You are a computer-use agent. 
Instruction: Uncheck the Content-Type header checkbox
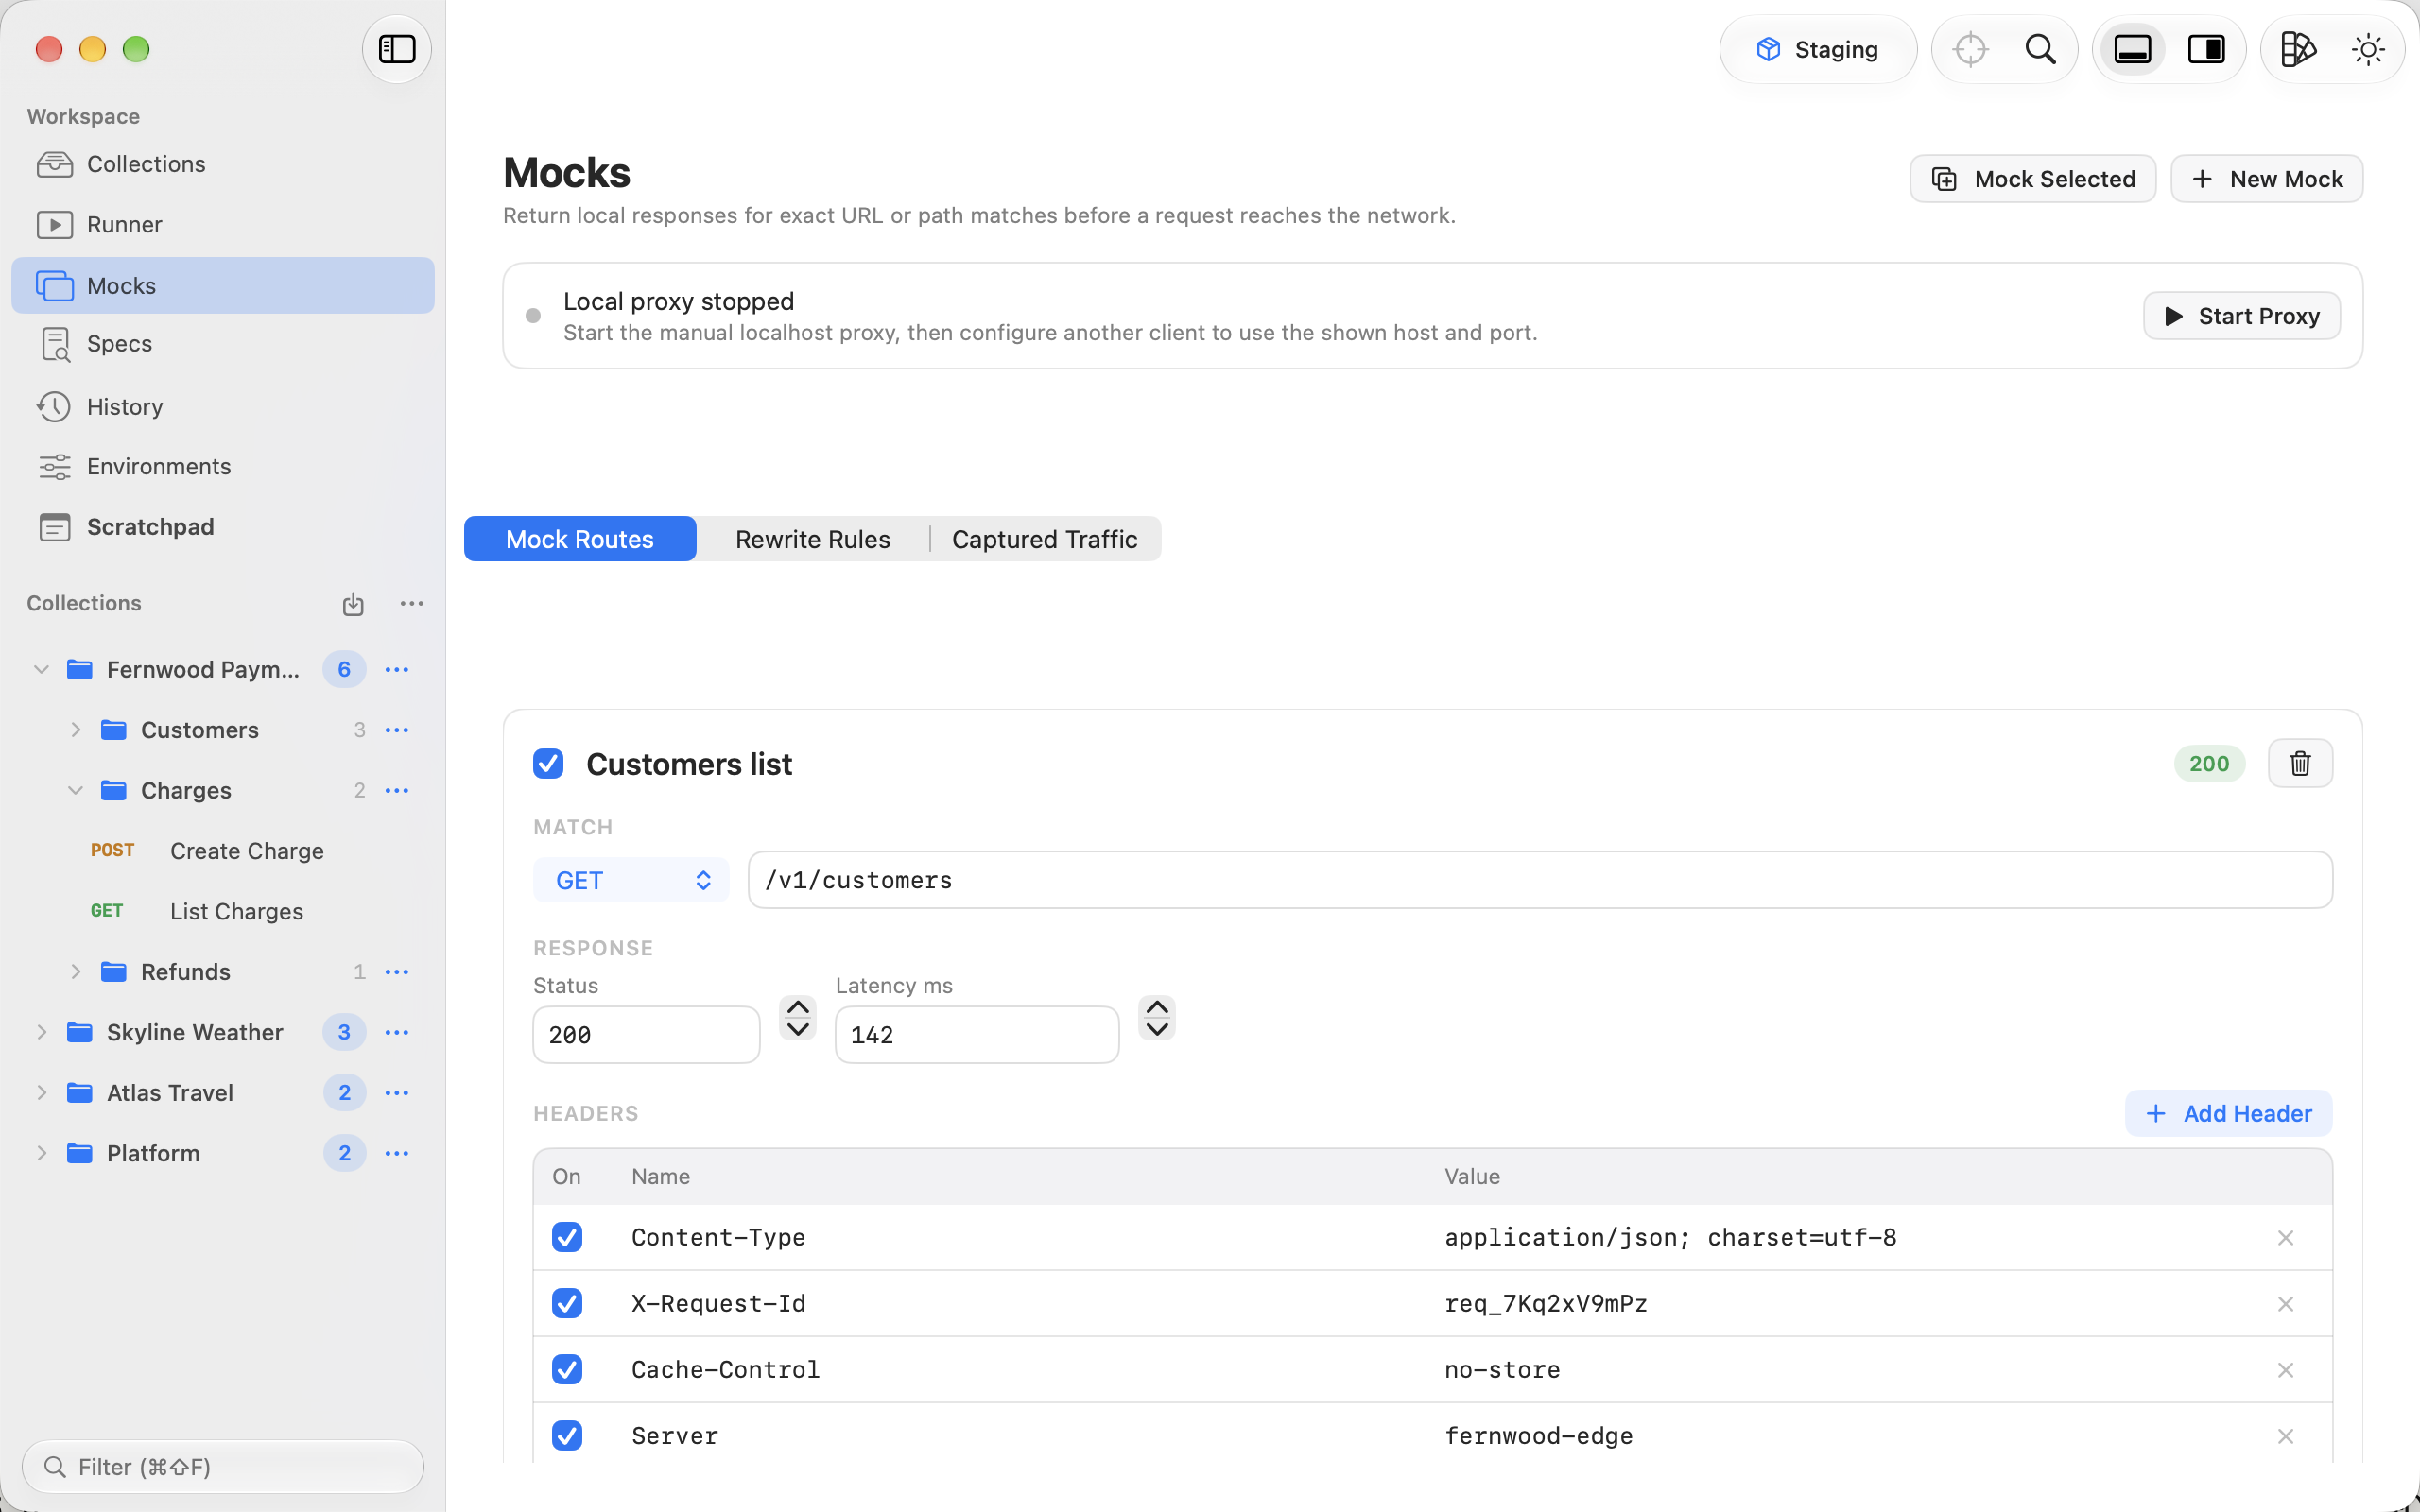[x=567, y=1237]
